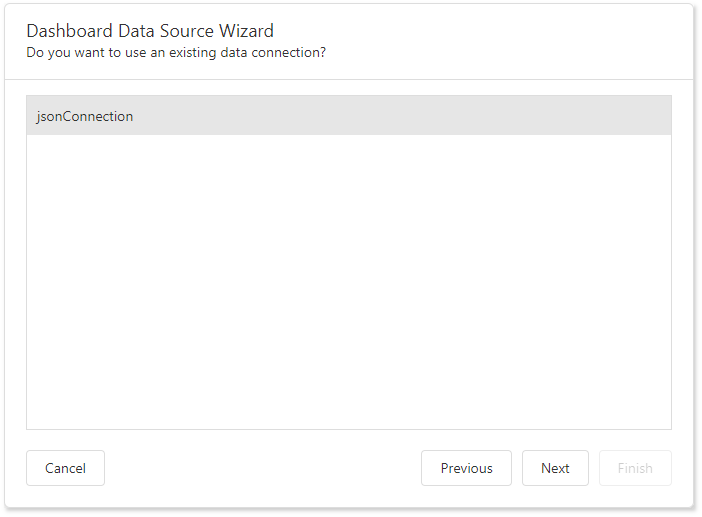The height and width of the screenshot is (517, 702).
Task: Click blank footer area between Cancel and Previous
Action: click(x=262, y=468)
